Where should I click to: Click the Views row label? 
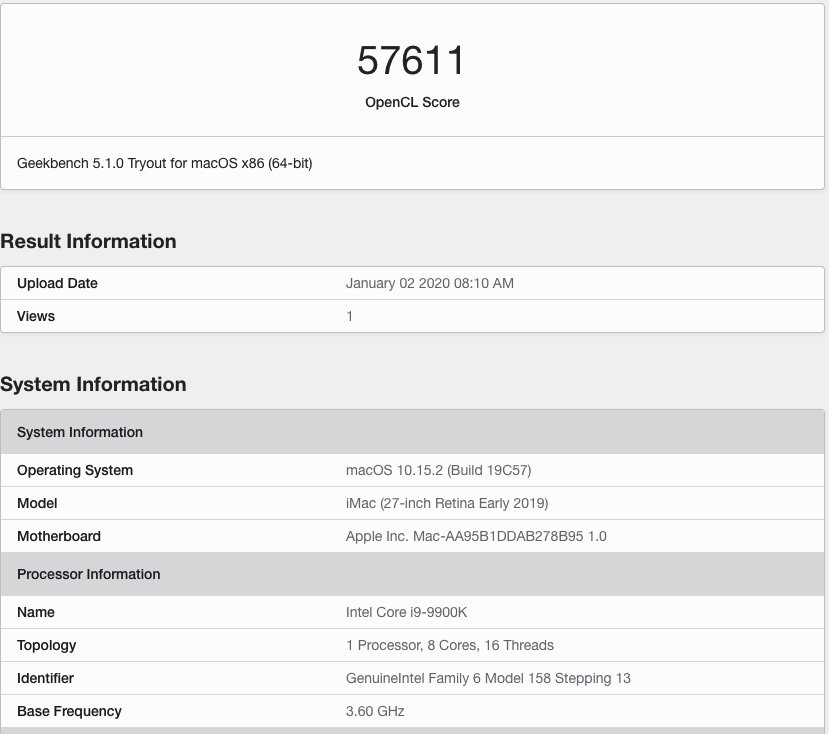(36, 316)
